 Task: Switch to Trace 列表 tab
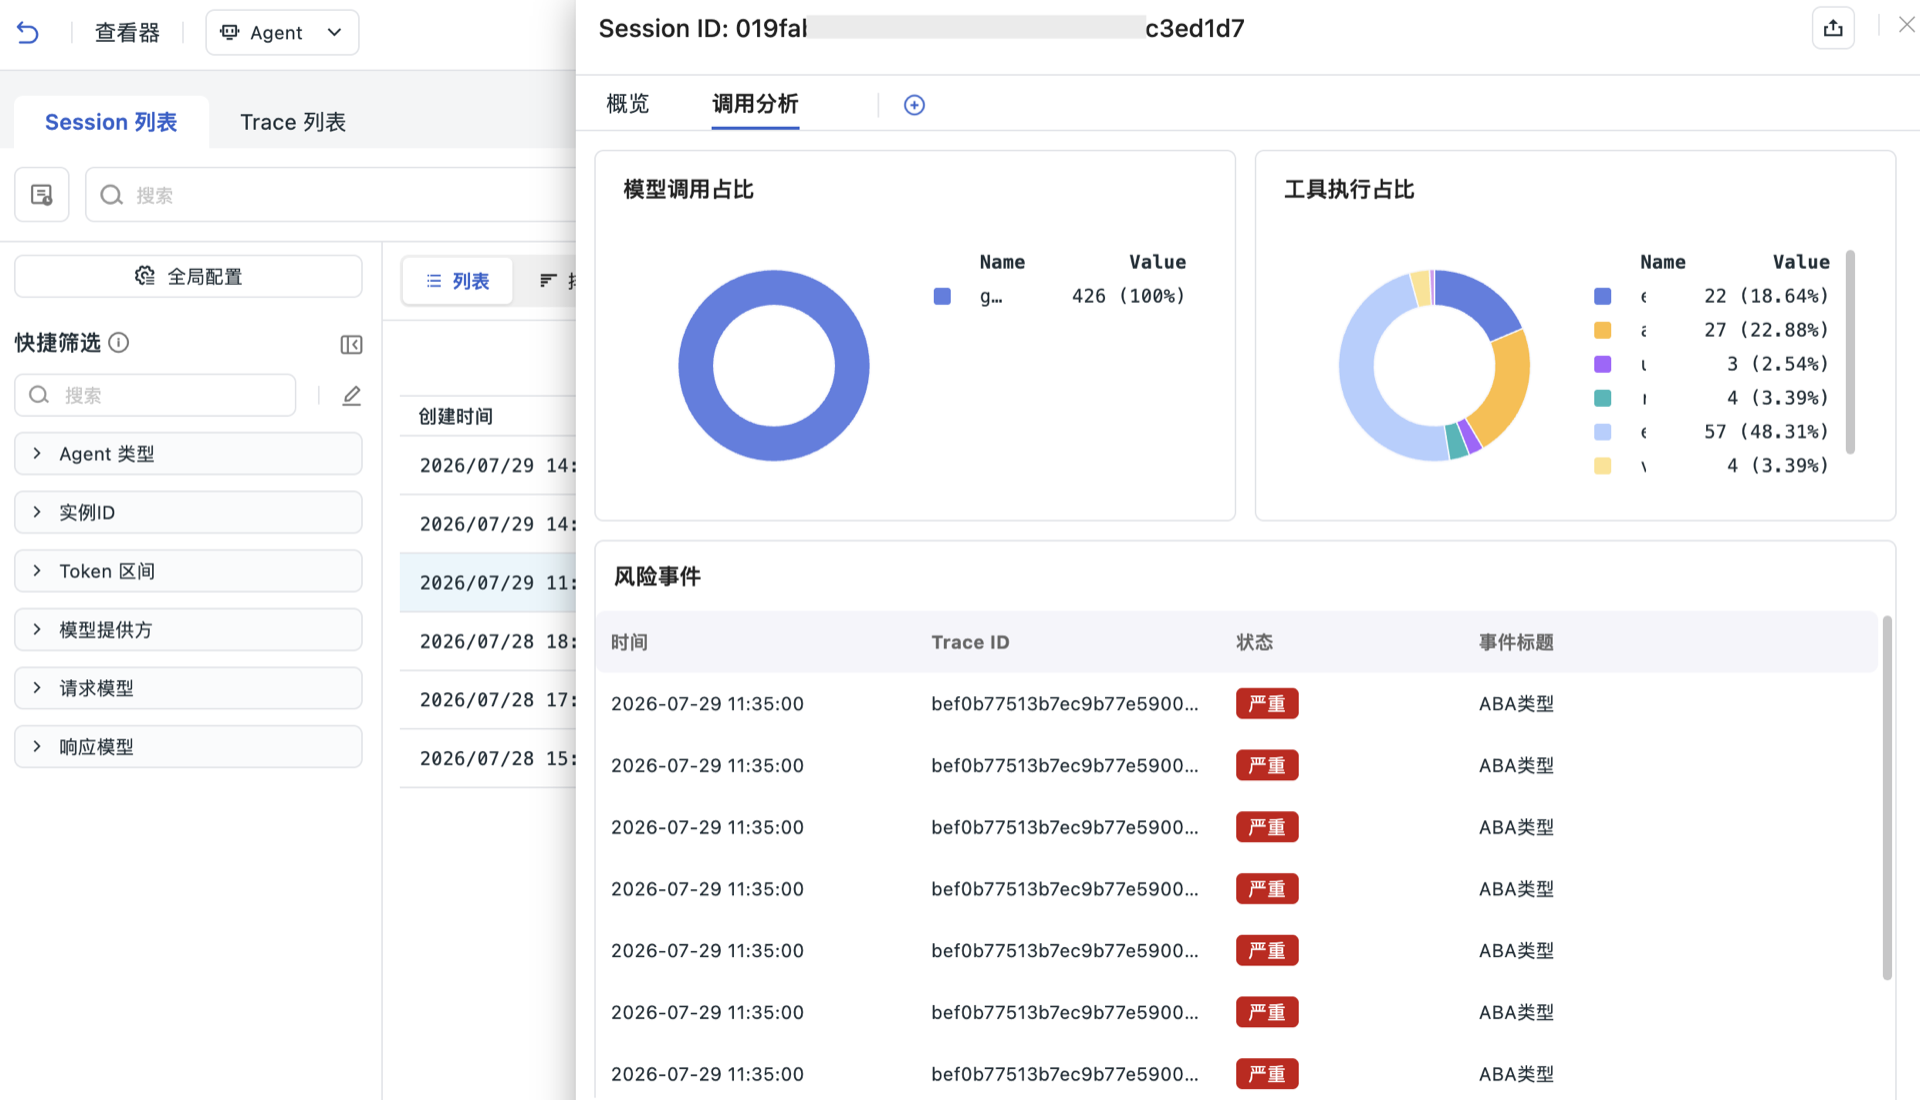pyautogui.click(x=293, y=122)
